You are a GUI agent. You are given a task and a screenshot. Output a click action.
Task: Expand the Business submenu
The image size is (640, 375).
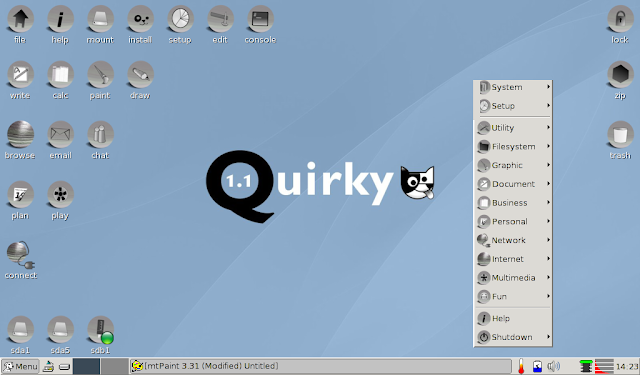click(513, 203)
